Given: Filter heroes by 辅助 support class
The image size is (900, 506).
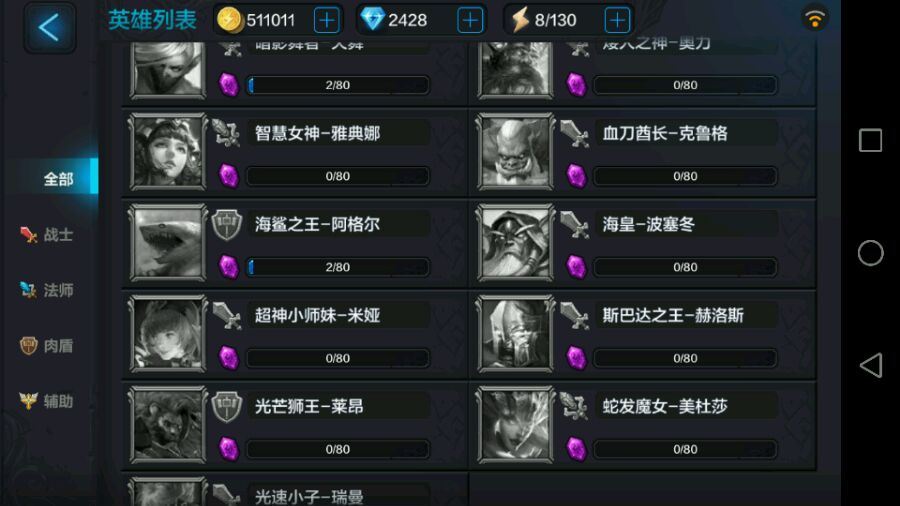Looking at the screenshot, I should coord(47,401).
